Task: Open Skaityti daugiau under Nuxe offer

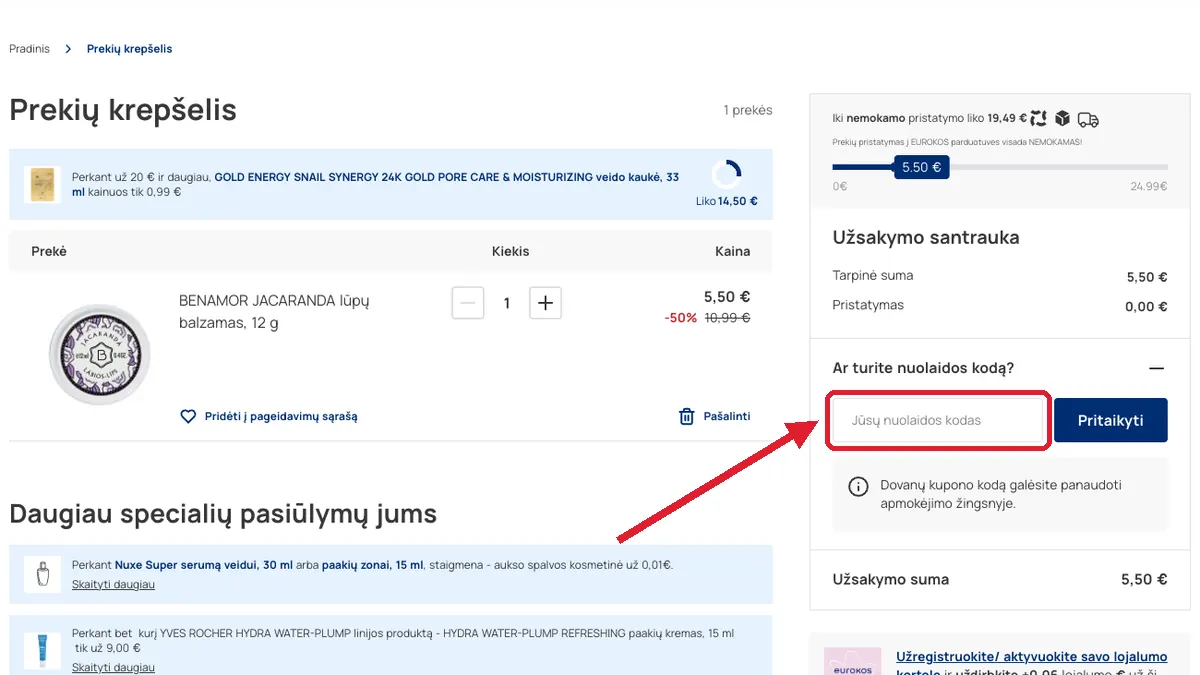Action: [x=113, y=584]
